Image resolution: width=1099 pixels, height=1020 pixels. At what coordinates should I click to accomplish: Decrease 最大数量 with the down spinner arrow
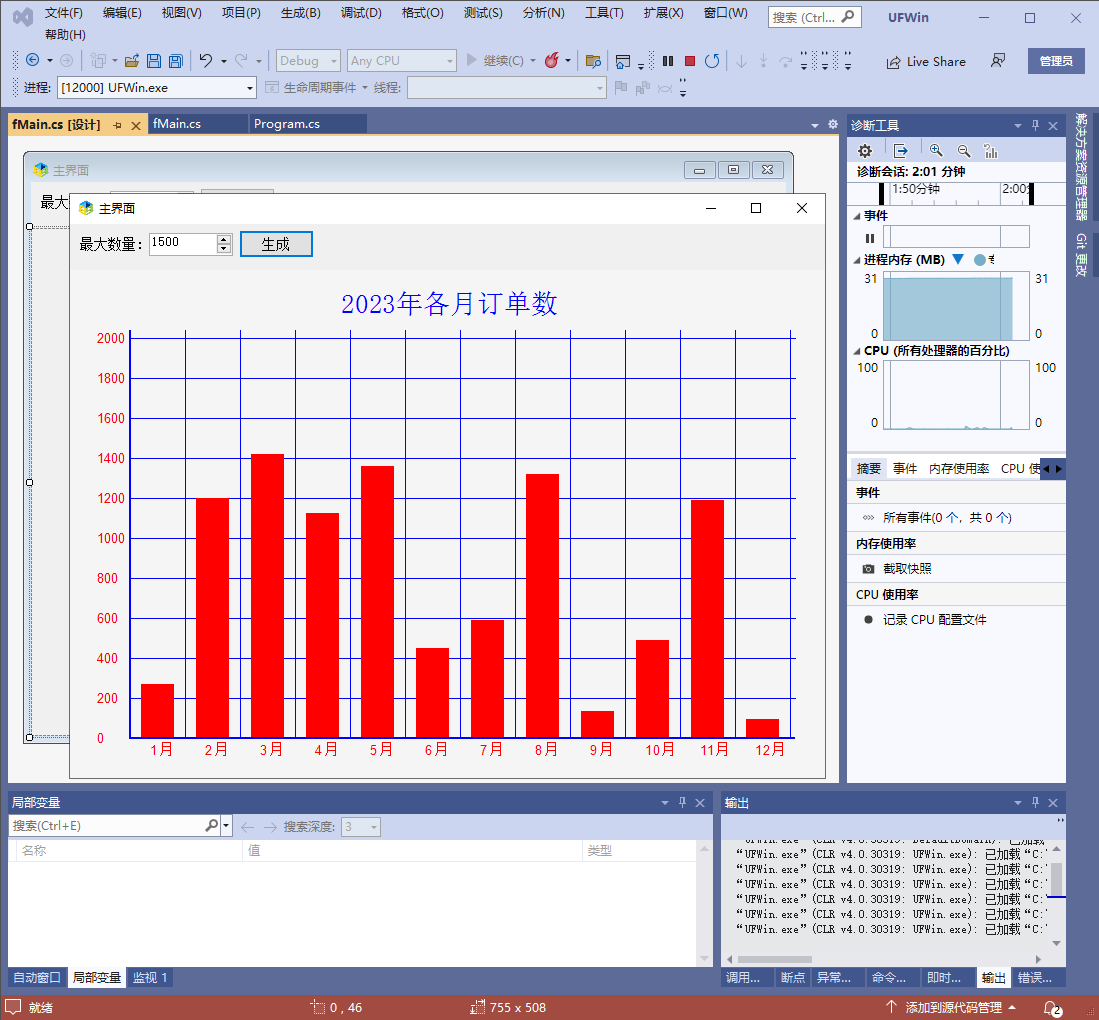point(224,249)
